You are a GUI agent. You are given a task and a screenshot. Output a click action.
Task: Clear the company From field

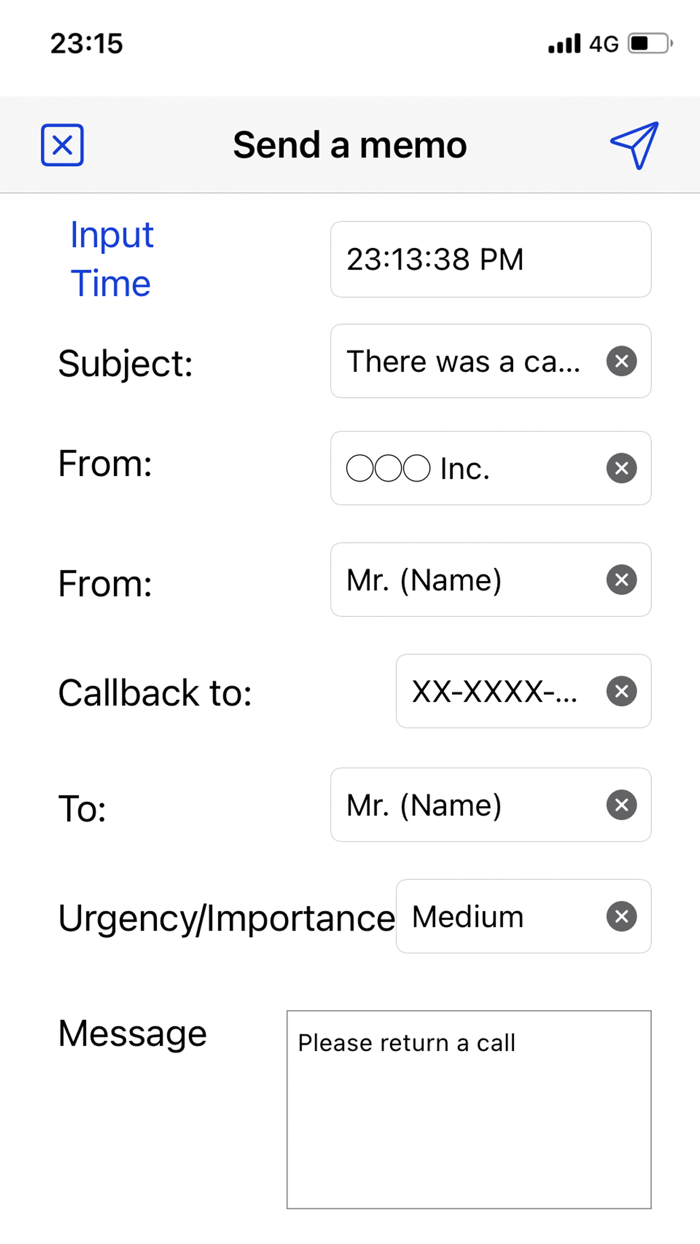pos(621,468)
